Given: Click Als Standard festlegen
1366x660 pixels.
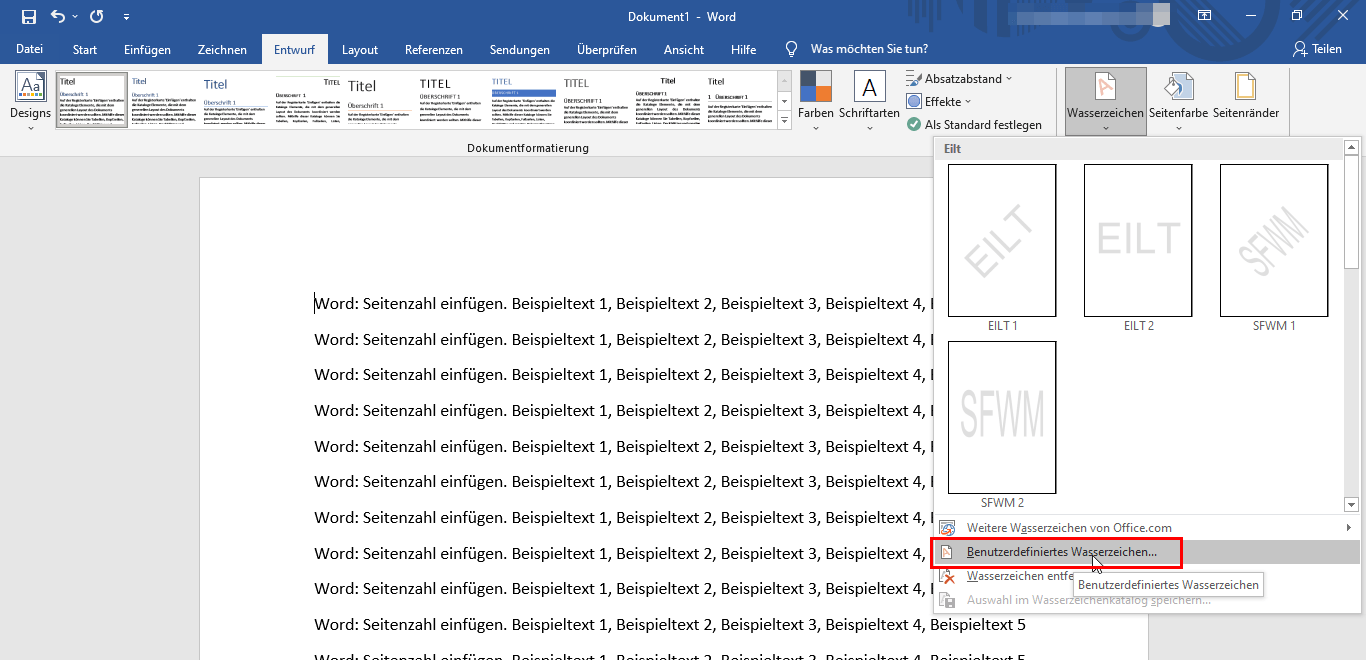Looking at the screenshot, I should point(974,125).
